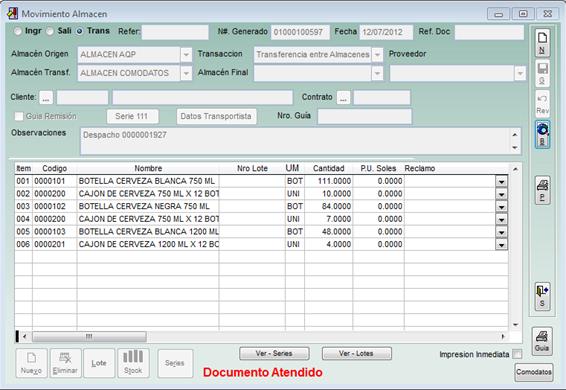The width and height of the screenshot is (566, 390).
Task: Click the quantity cell 111.0000
Action: 328,181
